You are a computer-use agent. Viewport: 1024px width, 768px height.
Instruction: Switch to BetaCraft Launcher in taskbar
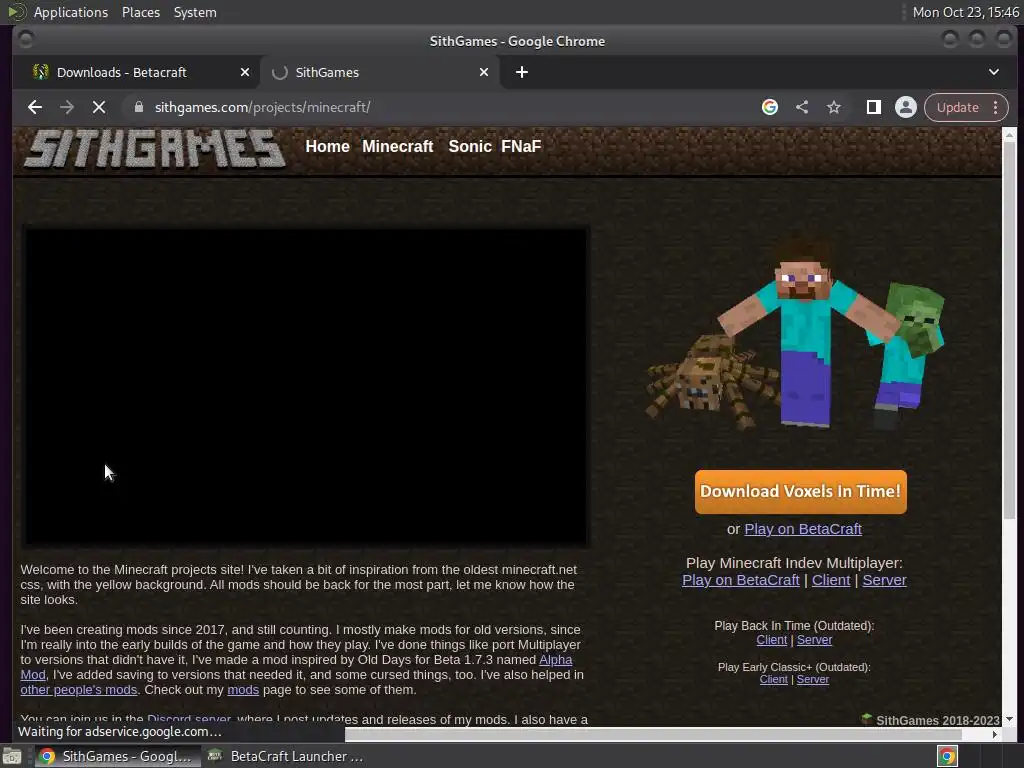[x=285, y=756]
